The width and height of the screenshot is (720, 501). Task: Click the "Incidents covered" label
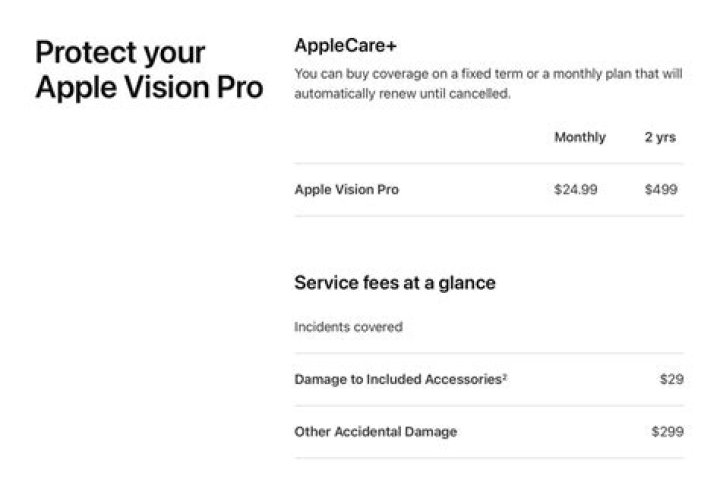[x=348, y=327]
